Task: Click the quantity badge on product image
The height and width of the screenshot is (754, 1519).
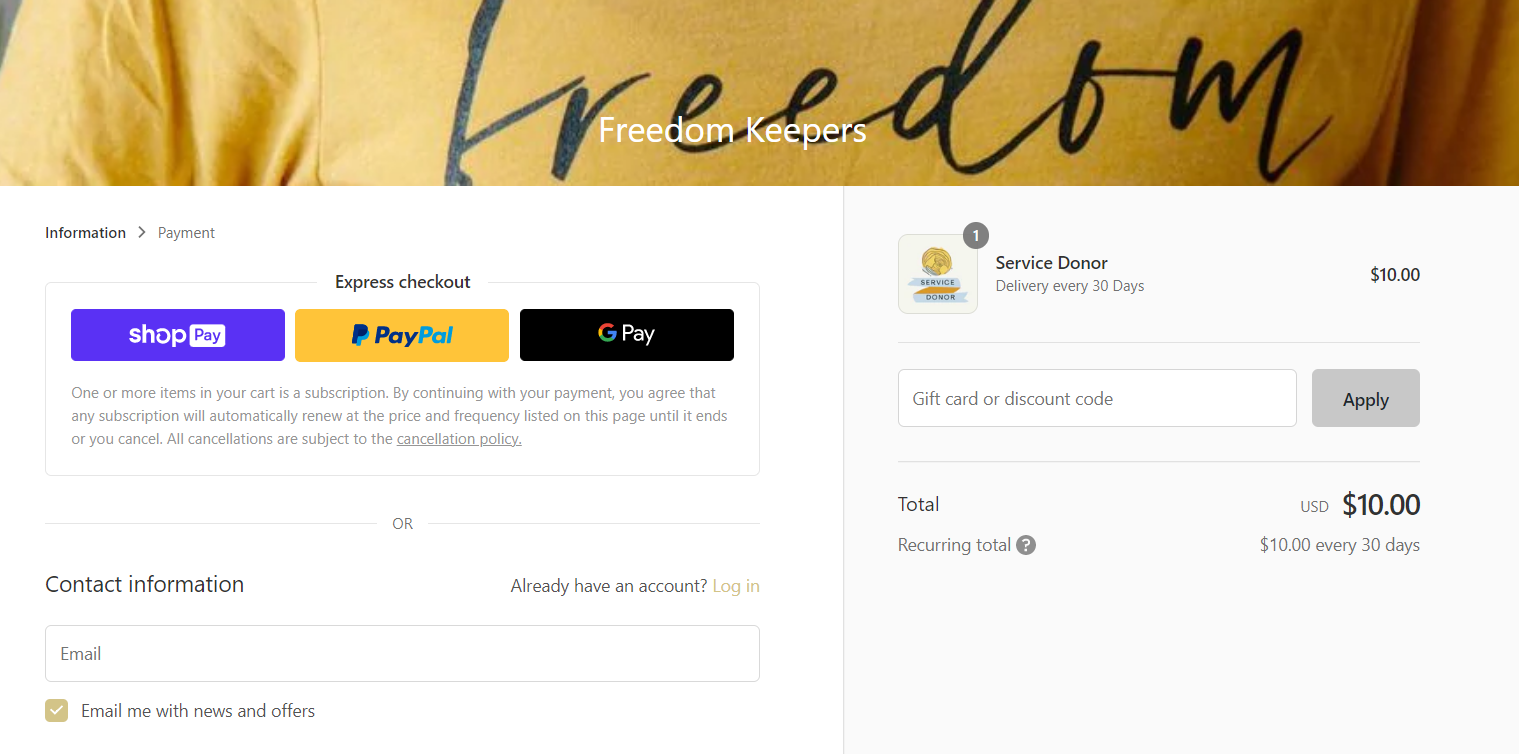Action: [976, 236]
